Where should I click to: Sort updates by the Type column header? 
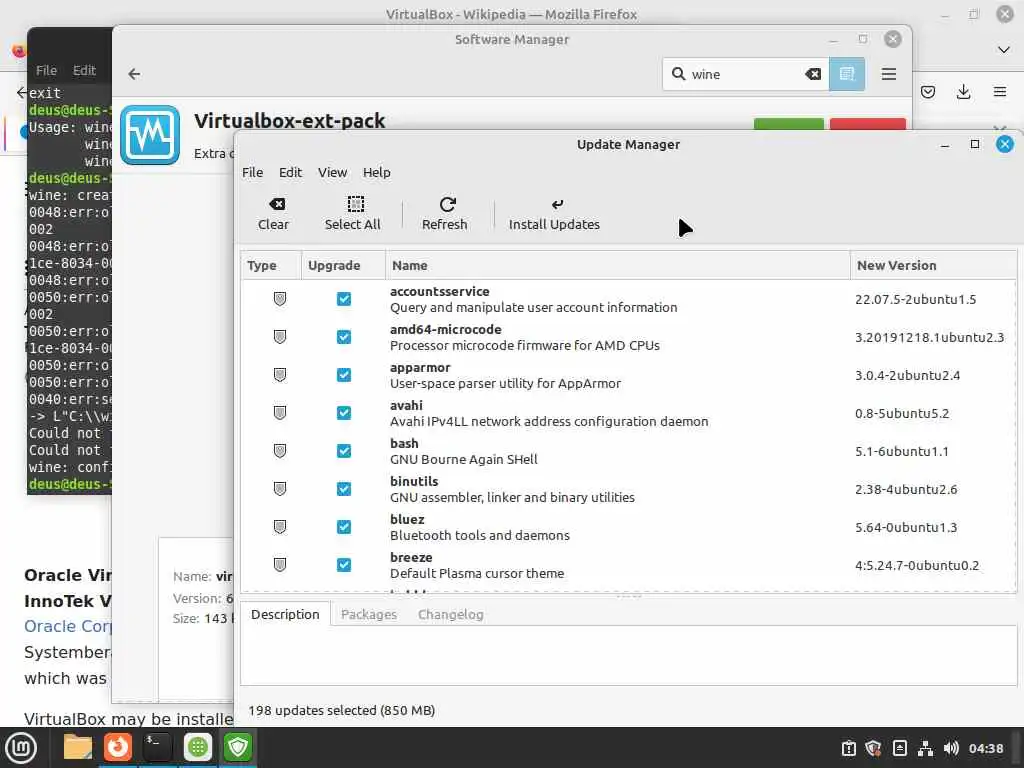pyautogui.click(x=270, y=265)
